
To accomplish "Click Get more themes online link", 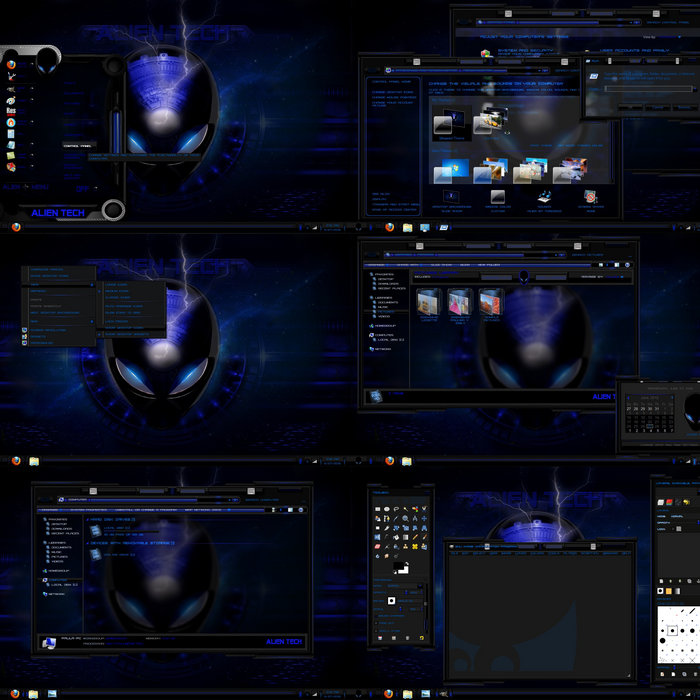I will coord(580,146).
